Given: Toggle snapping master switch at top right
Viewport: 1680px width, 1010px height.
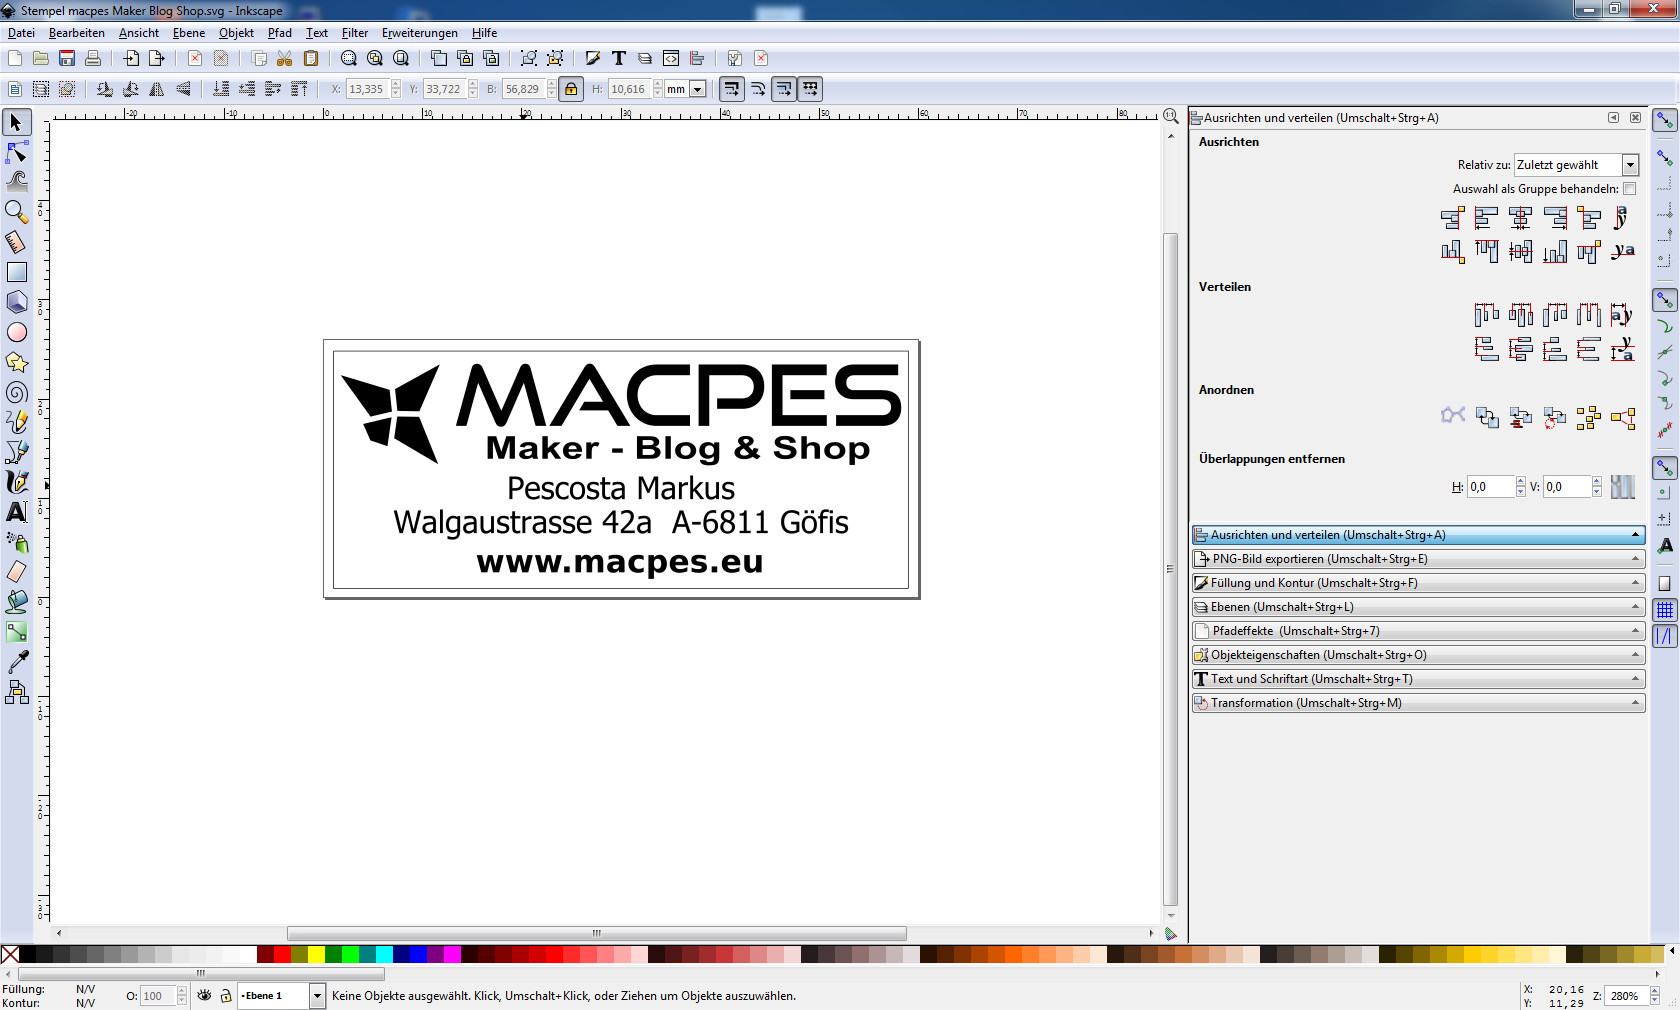Looking at the screenshot, I should click(1665, 121).
